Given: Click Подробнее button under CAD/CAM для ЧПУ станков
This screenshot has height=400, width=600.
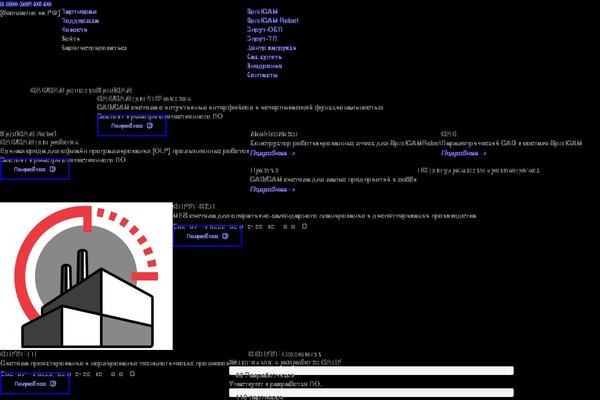Looking at the screenshot, I should click(132, 126).
